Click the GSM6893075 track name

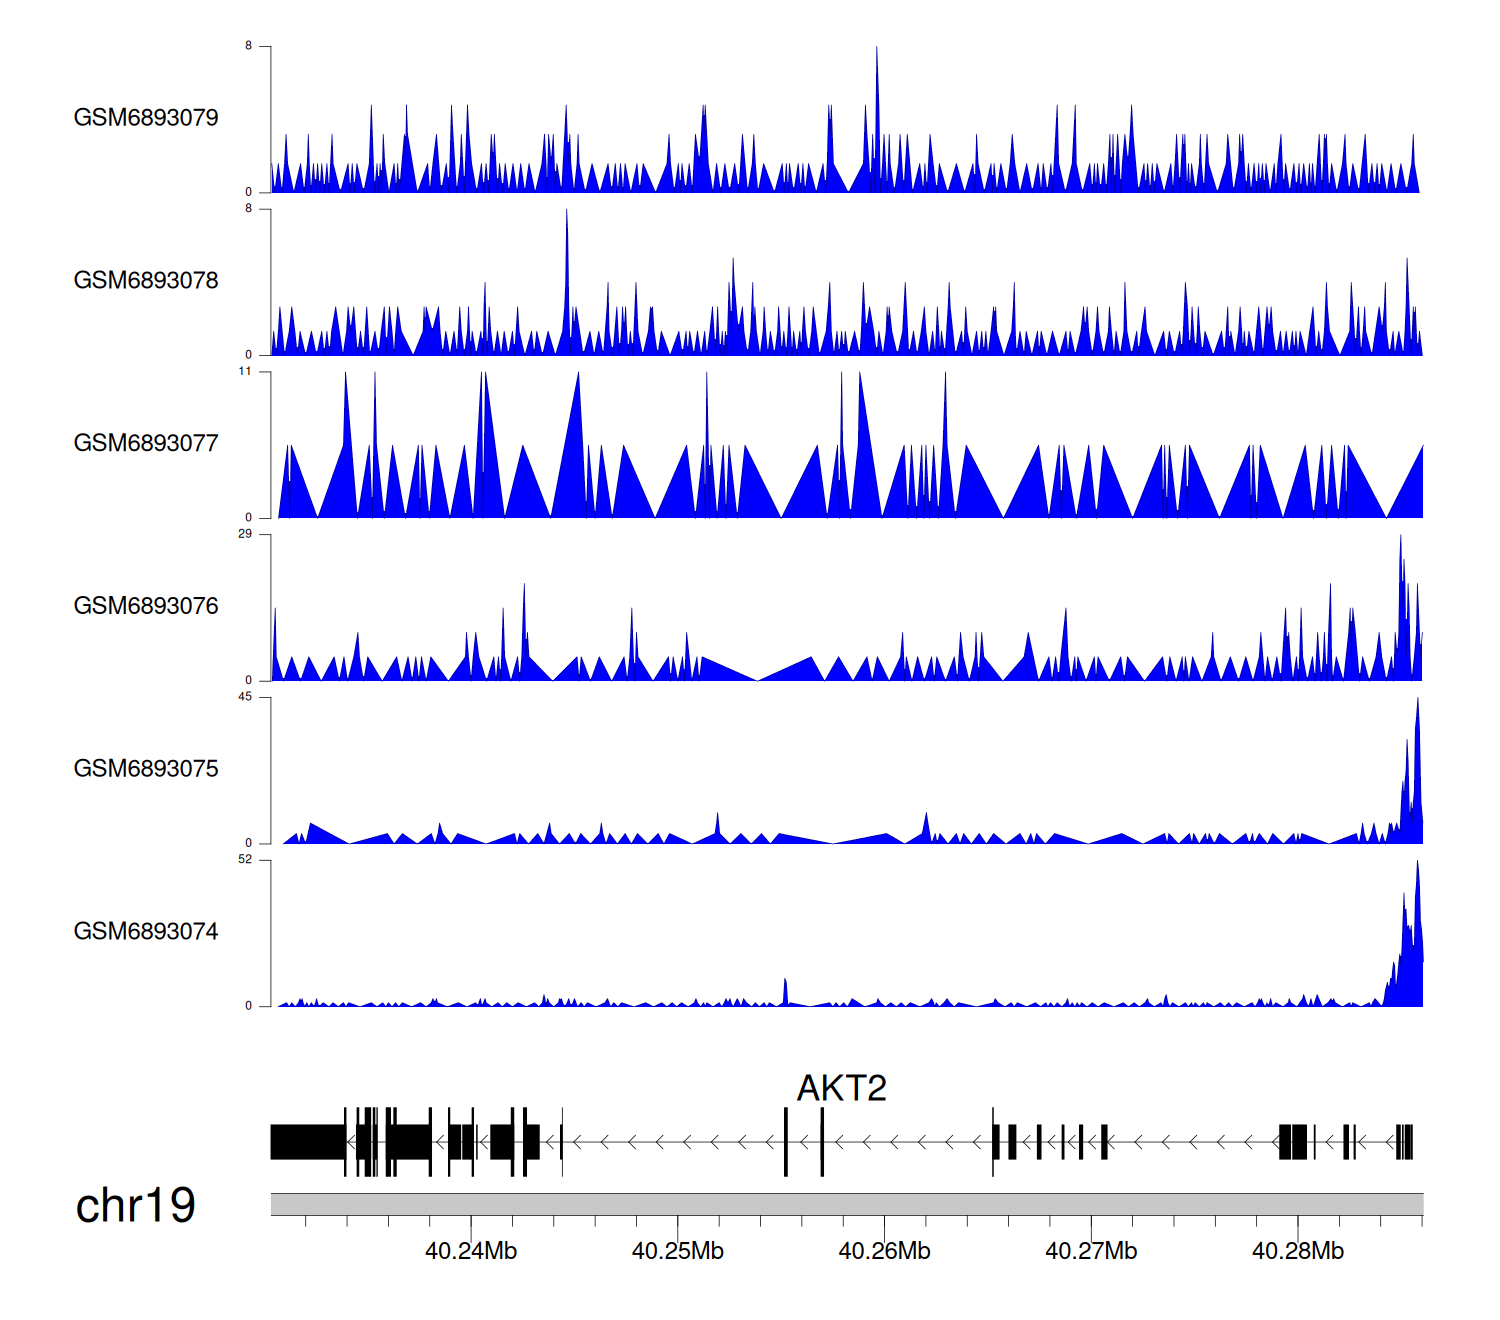click(x=146, y=769)
